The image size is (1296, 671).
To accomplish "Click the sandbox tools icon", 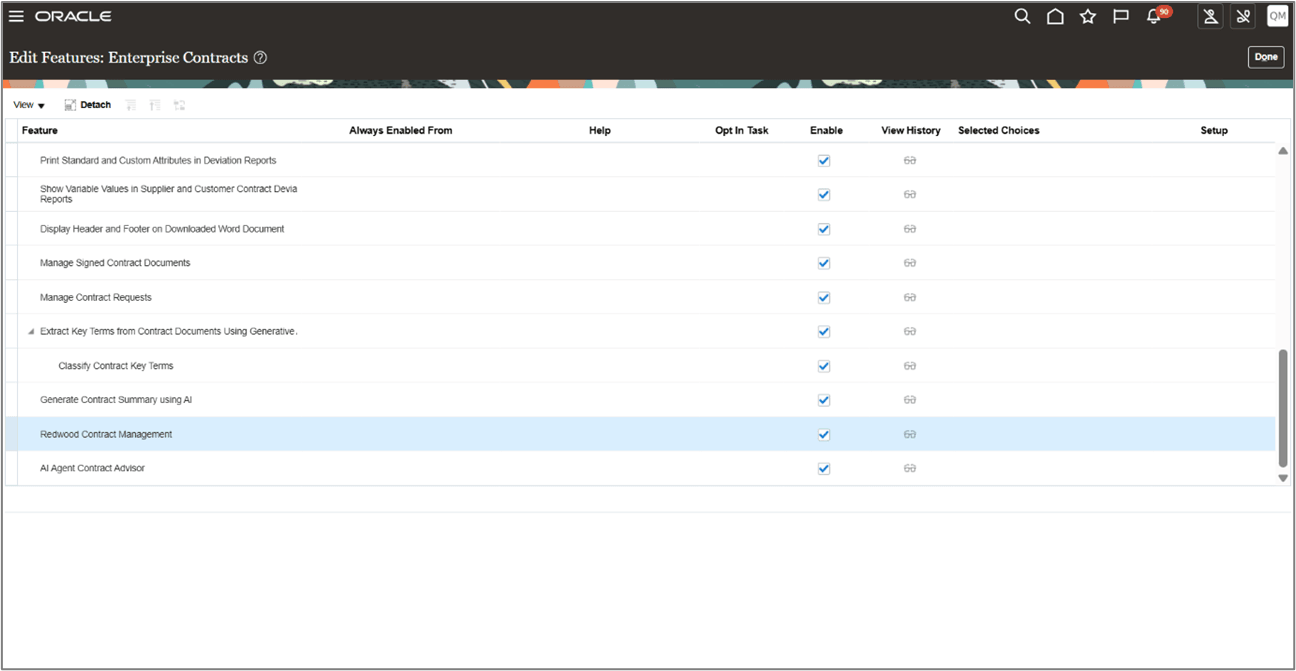I will coord(1210,16).
